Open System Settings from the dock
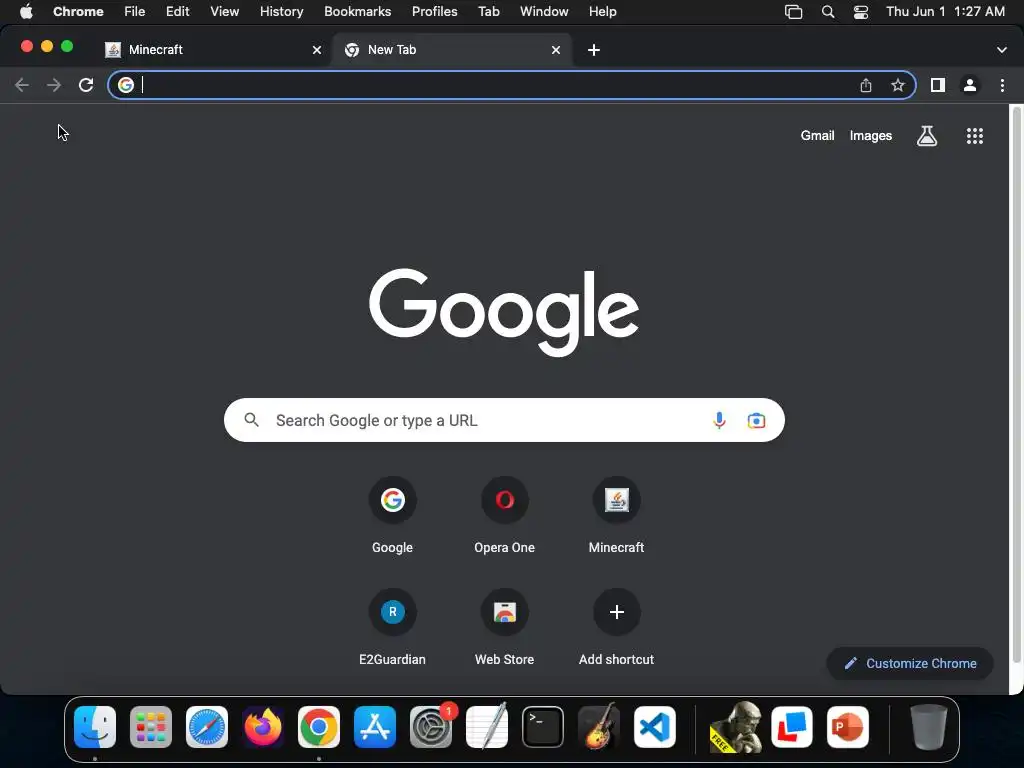 click(x=431, y=727)
